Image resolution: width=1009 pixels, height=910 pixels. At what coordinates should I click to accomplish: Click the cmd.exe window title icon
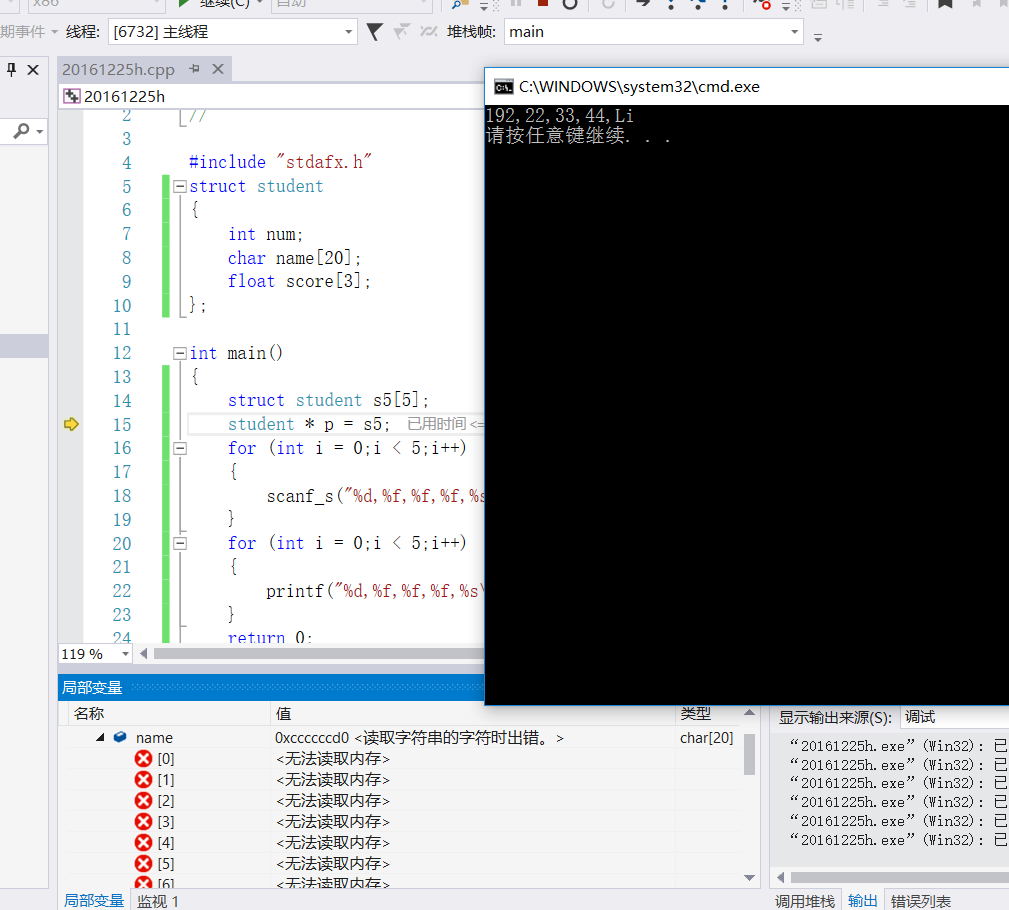(503, 87)
